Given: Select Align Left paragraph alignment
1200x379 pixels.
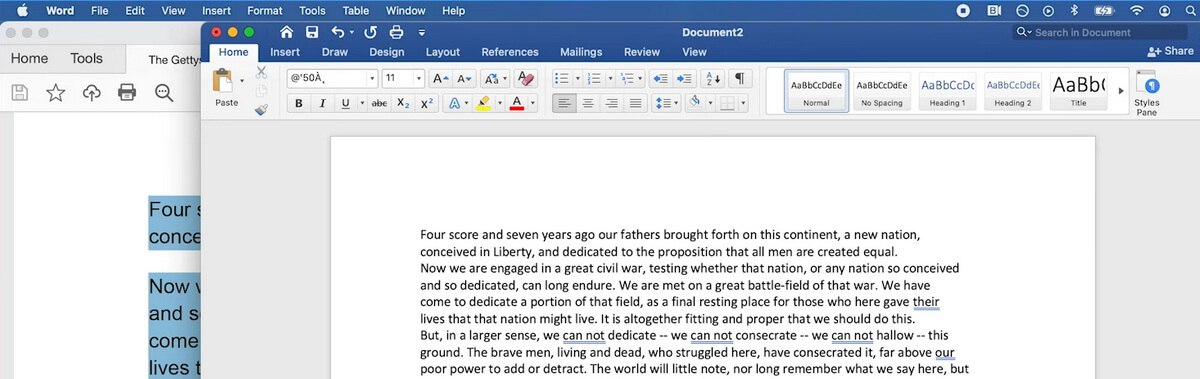Looking at the screenshot, I should tap(564, 103).
